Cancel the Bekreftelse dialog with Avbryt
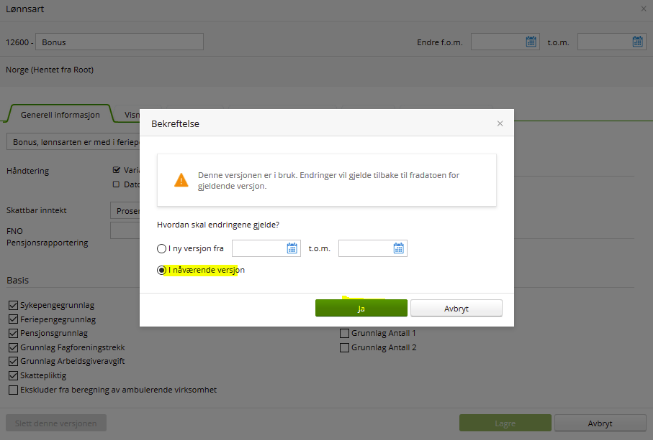Viewport: 653px width, 440px height. (x=456, y=308)
